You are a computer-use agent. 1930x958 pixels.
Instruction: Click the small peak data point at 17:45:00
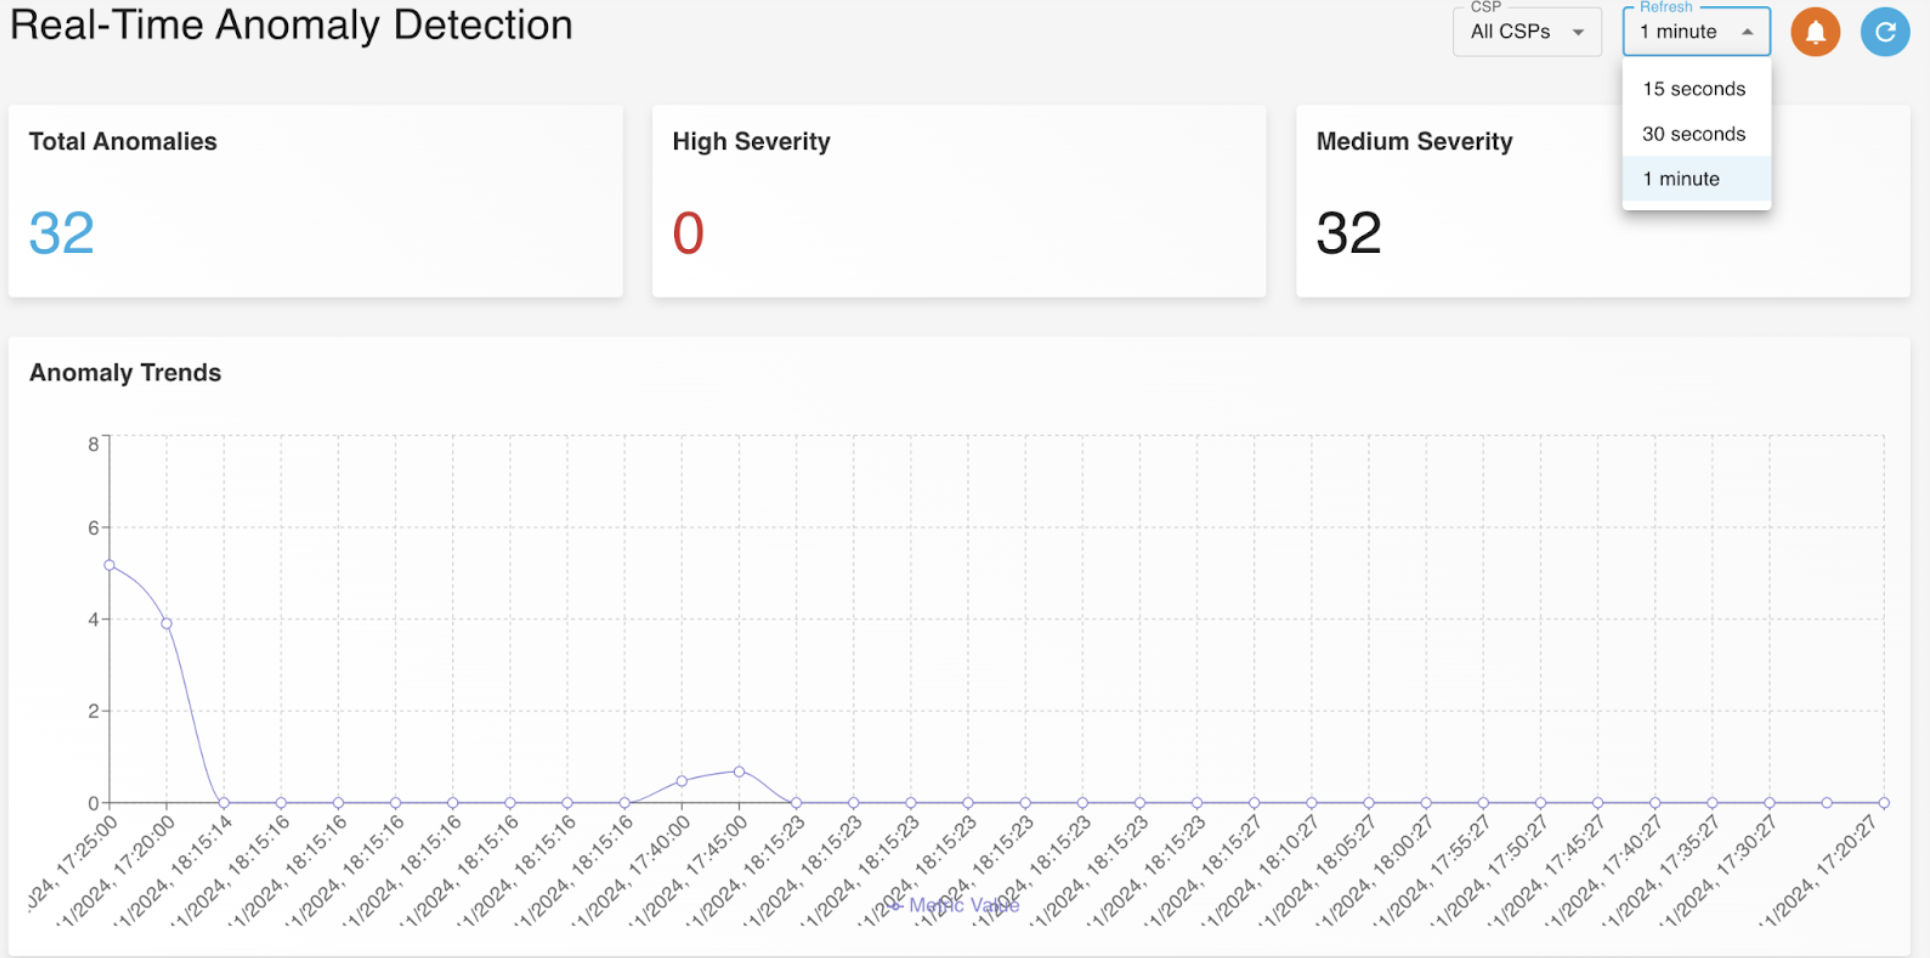[739, 771]
